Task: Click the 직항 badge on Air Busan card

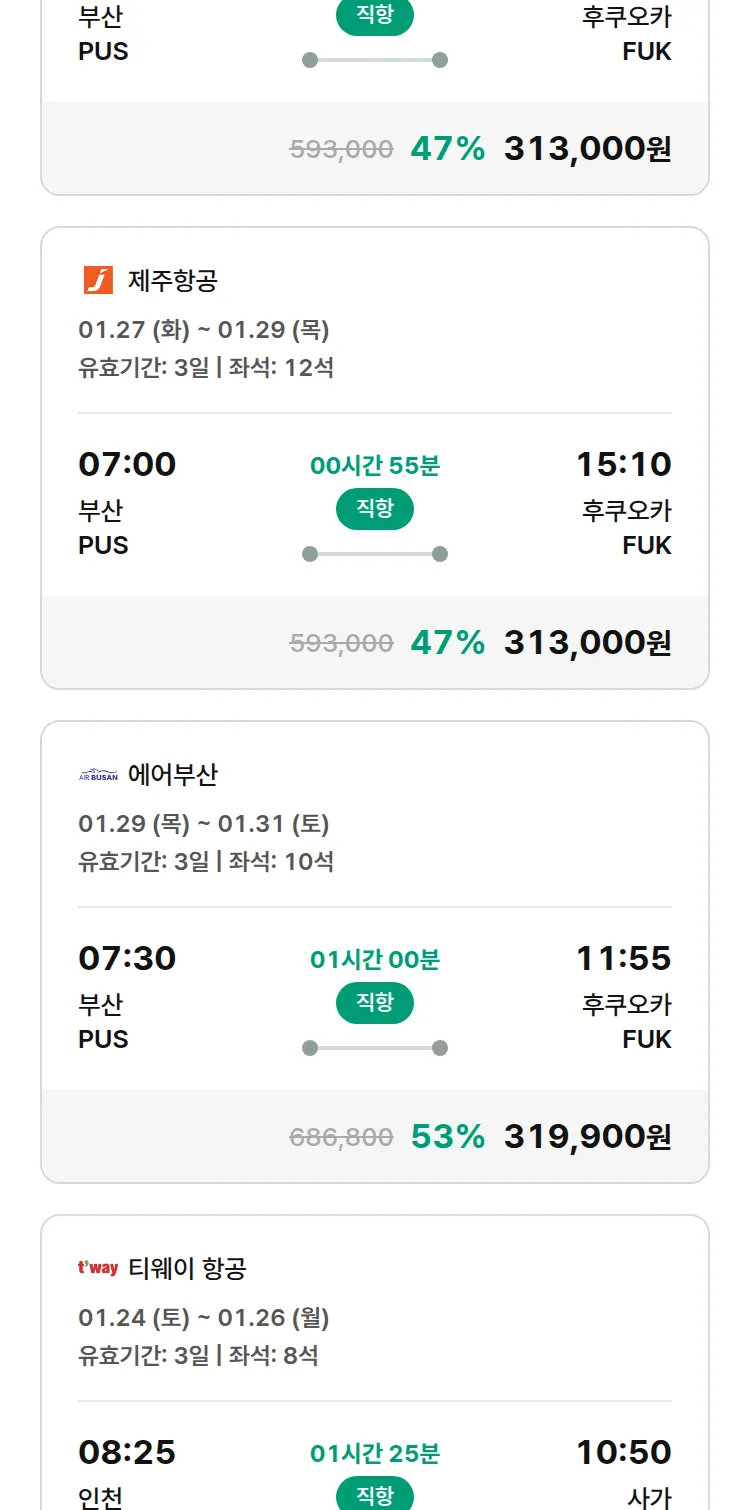Action: coord(375,1003)
